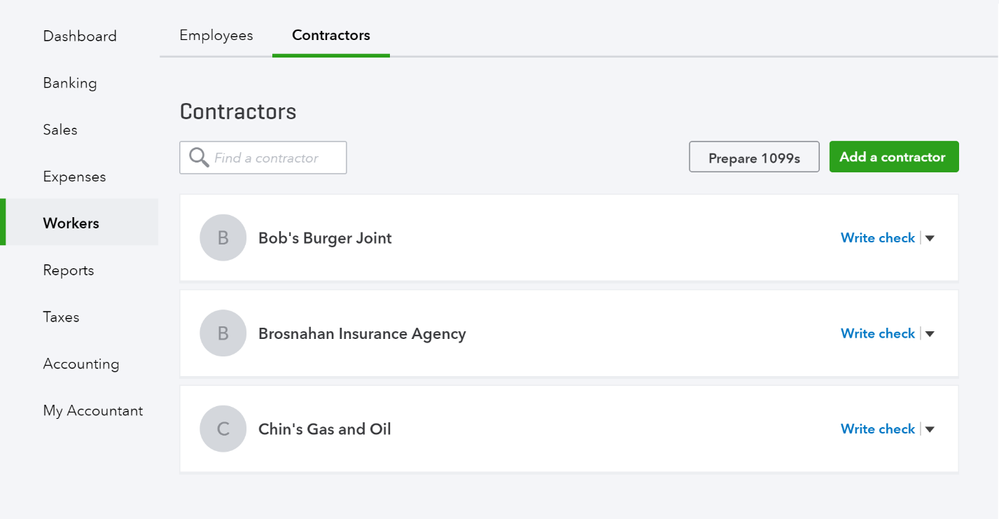Screen dimensions: 999x519
Task: Expand dropdown arrow for Bob's Burger Joint
Action: click(930, 238)
